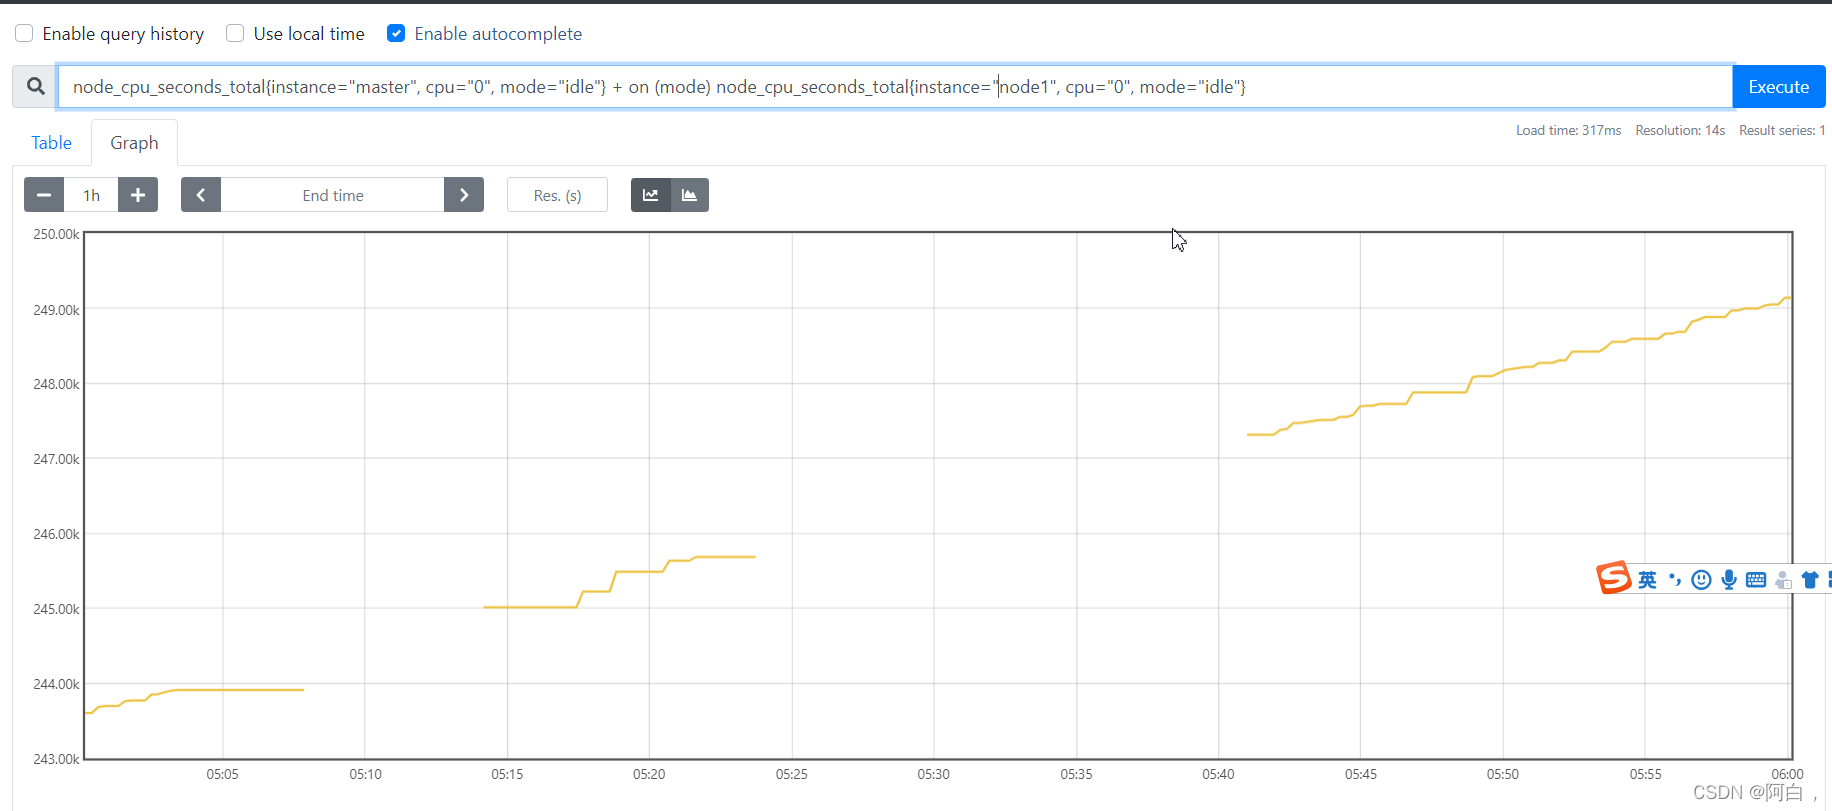Enable query history checkbox

24,33
